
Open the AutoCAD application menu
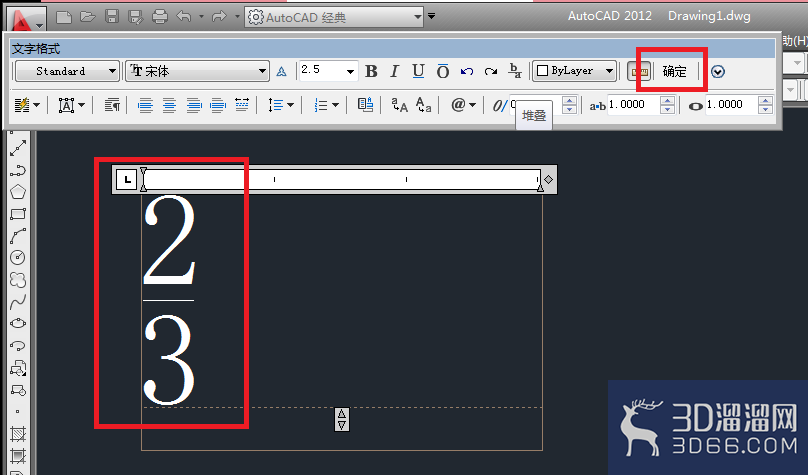(27, 19)
